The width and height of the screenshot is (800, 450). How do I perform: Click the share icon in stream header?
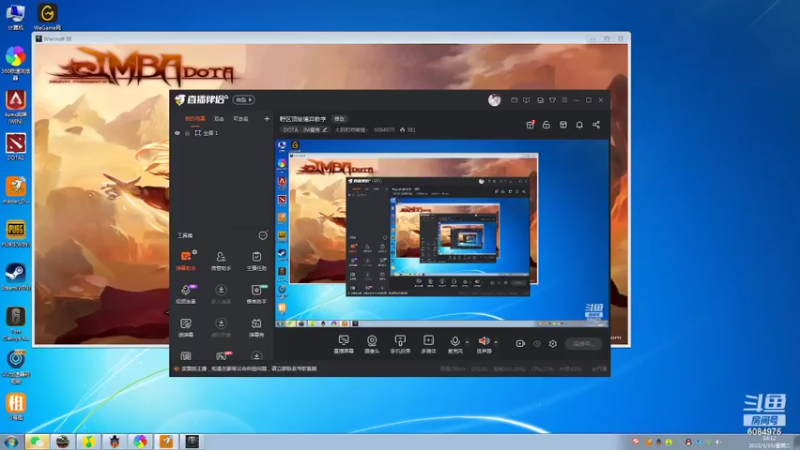[596, 124]
